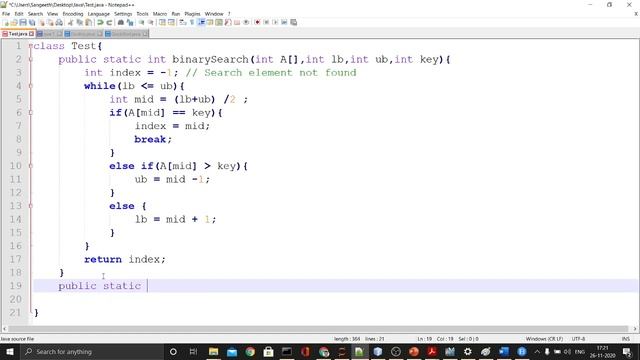Open the File menu
This screenshot has width=640, height=360.
point(6,14)
